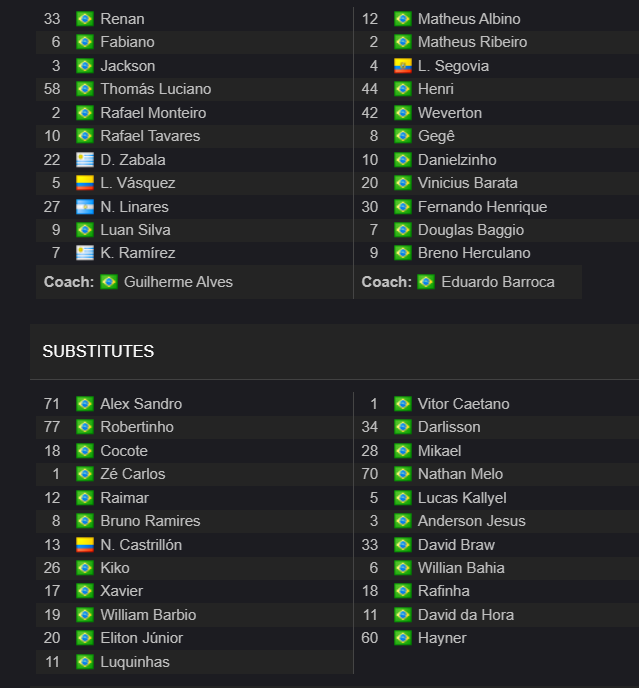Click the Brazil flag beside coach Guilherme Alves
Screen dimensions: 639x688
pos(108,282)
